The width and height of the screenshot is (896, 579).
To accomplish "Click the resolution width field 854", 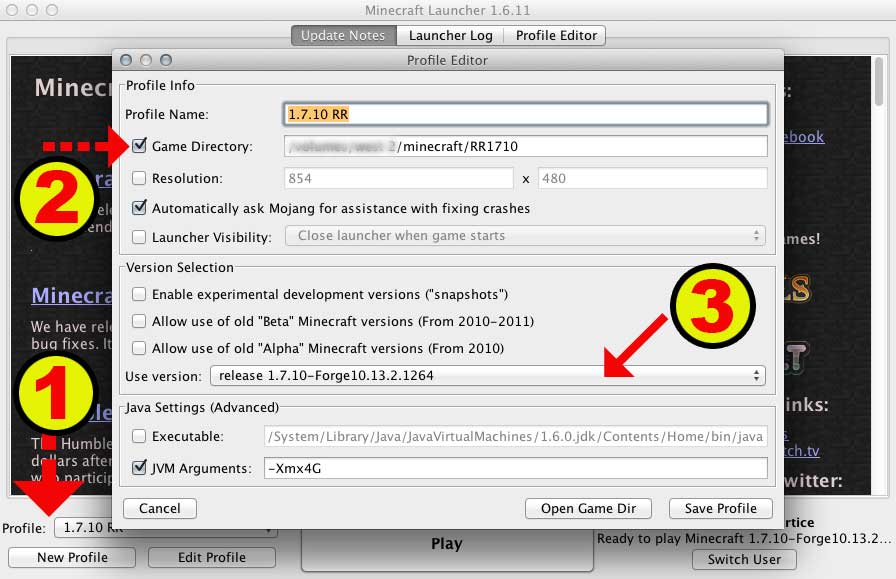I will 398,178.
